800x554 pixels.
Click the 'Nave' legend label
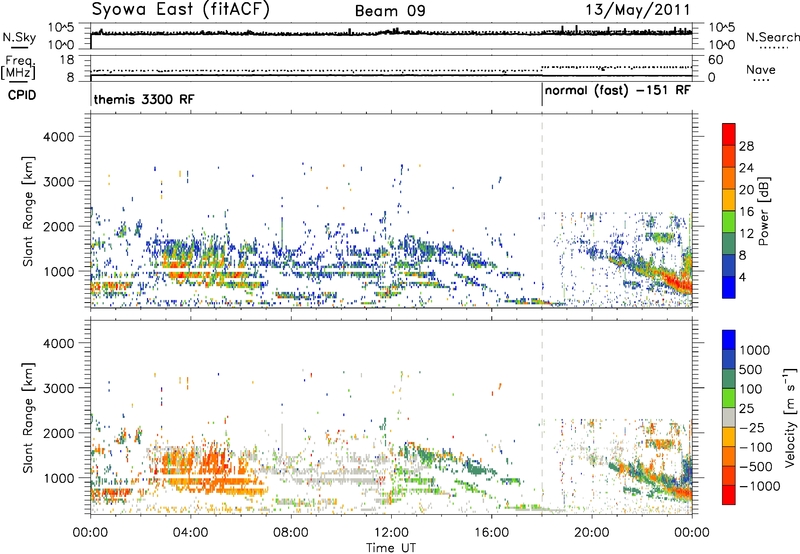pyautogui.click(x=761, y=69)
